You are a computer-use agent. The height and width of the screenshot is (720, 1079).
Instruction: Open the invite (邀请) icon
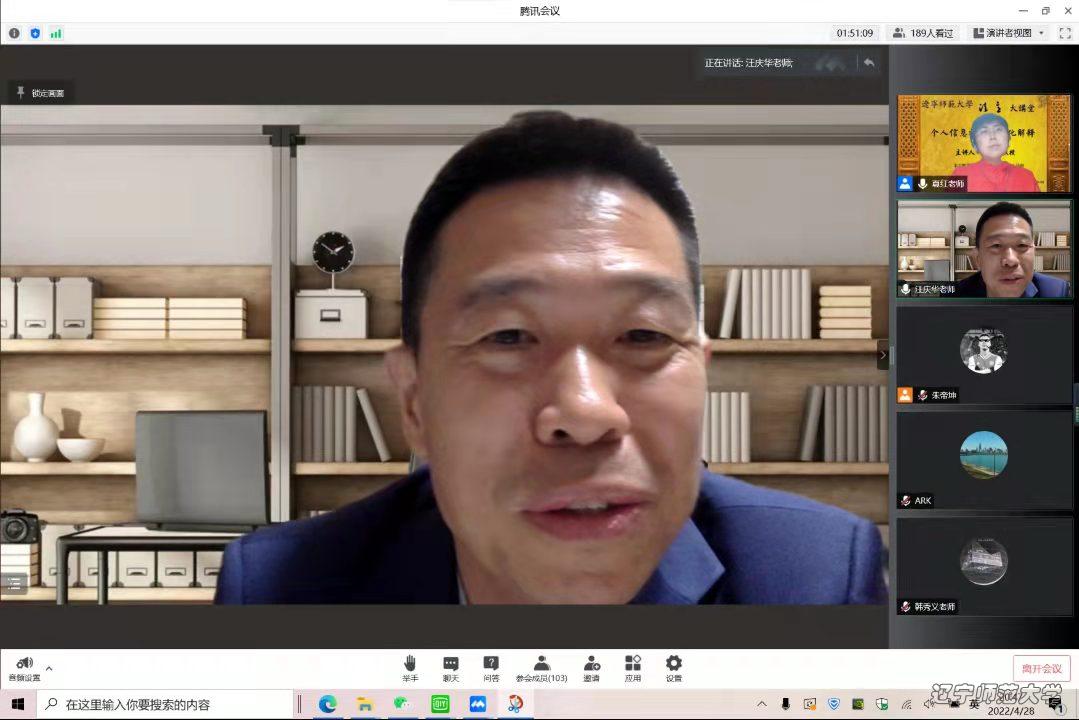[x=591, y=667]
